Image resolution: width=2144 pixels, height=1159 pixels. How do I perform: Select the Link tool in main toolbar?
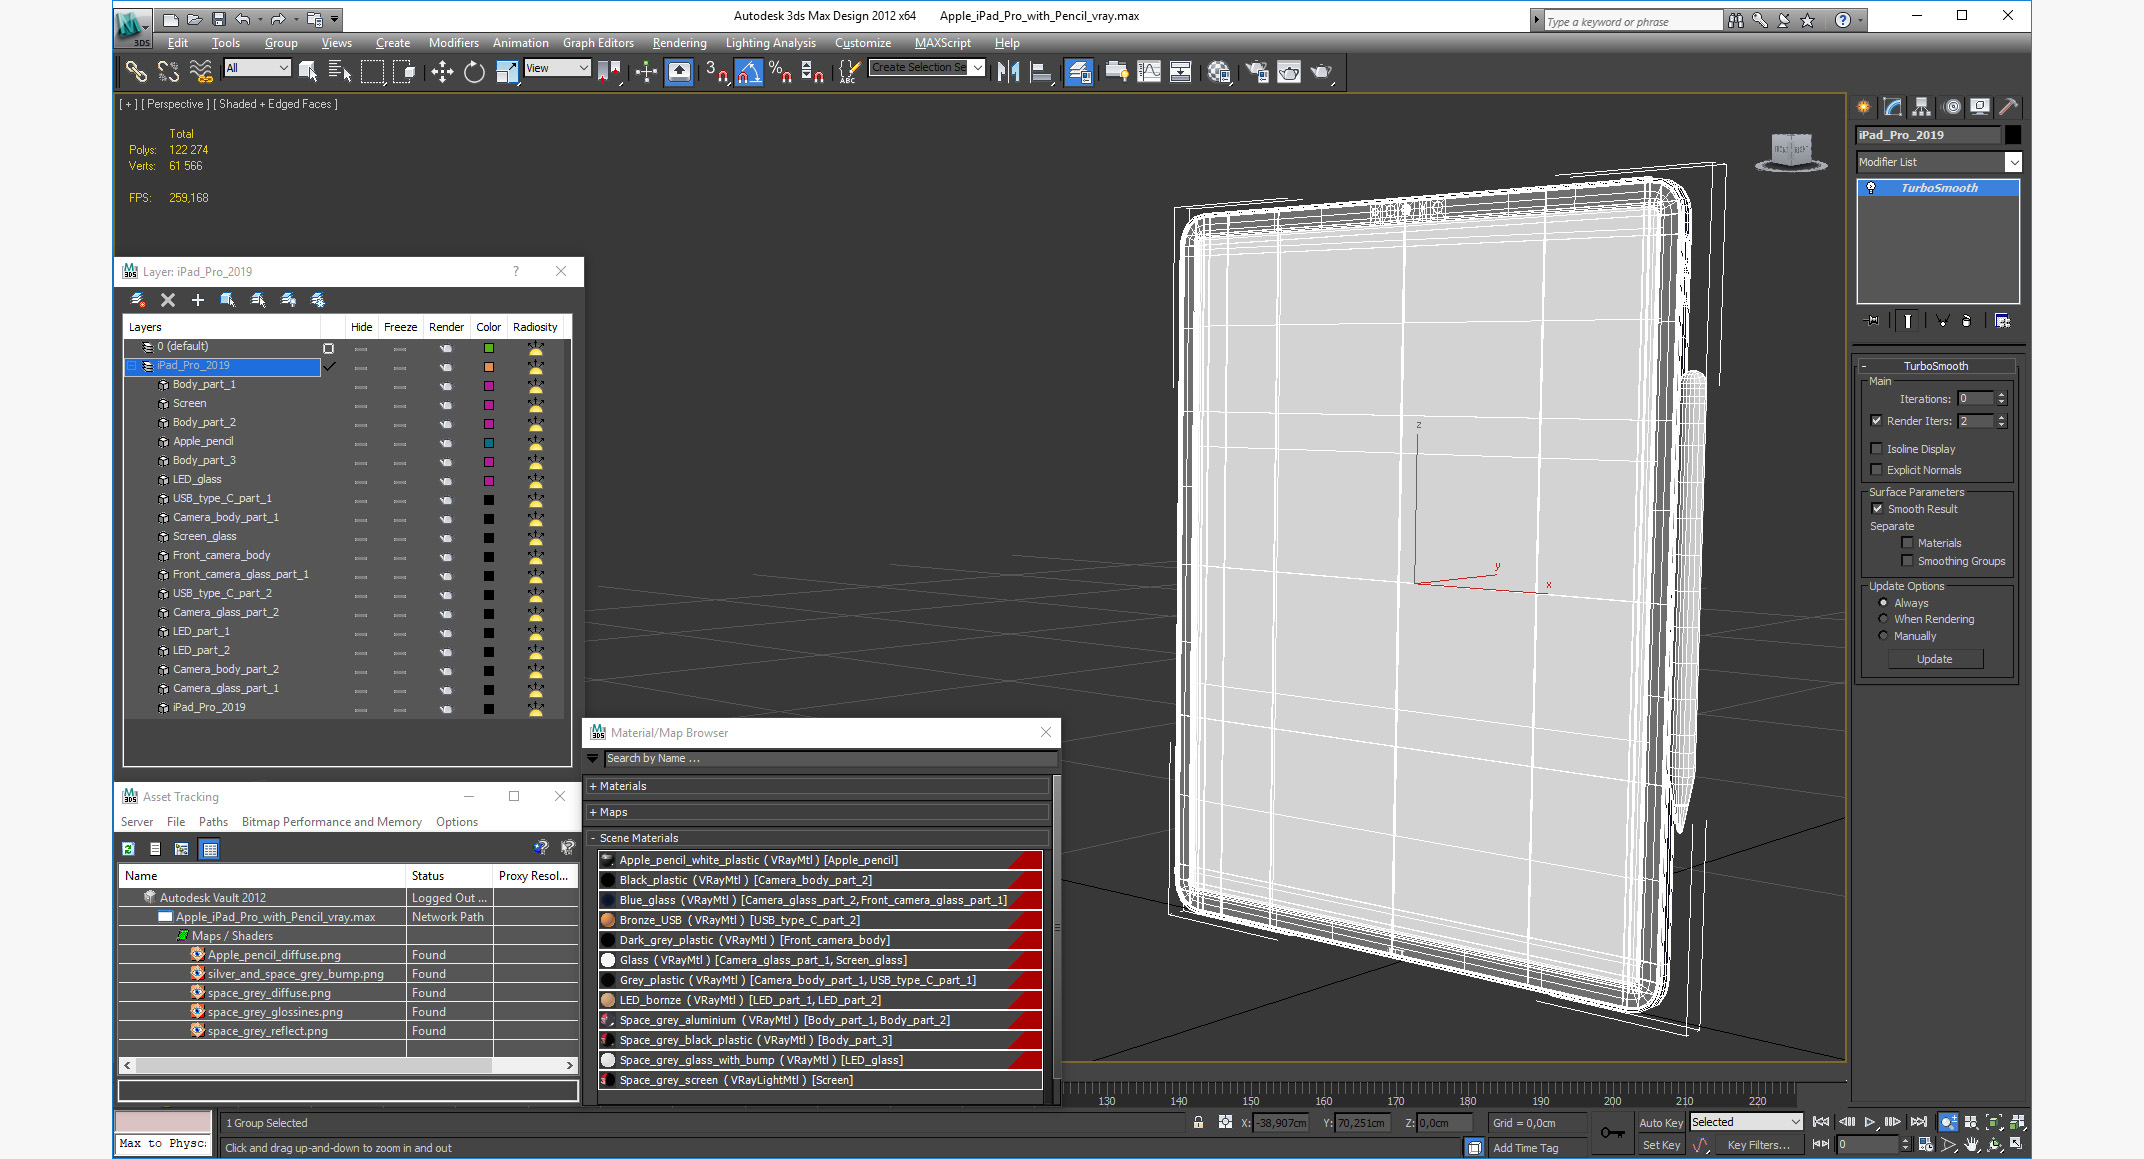point(136,71)
